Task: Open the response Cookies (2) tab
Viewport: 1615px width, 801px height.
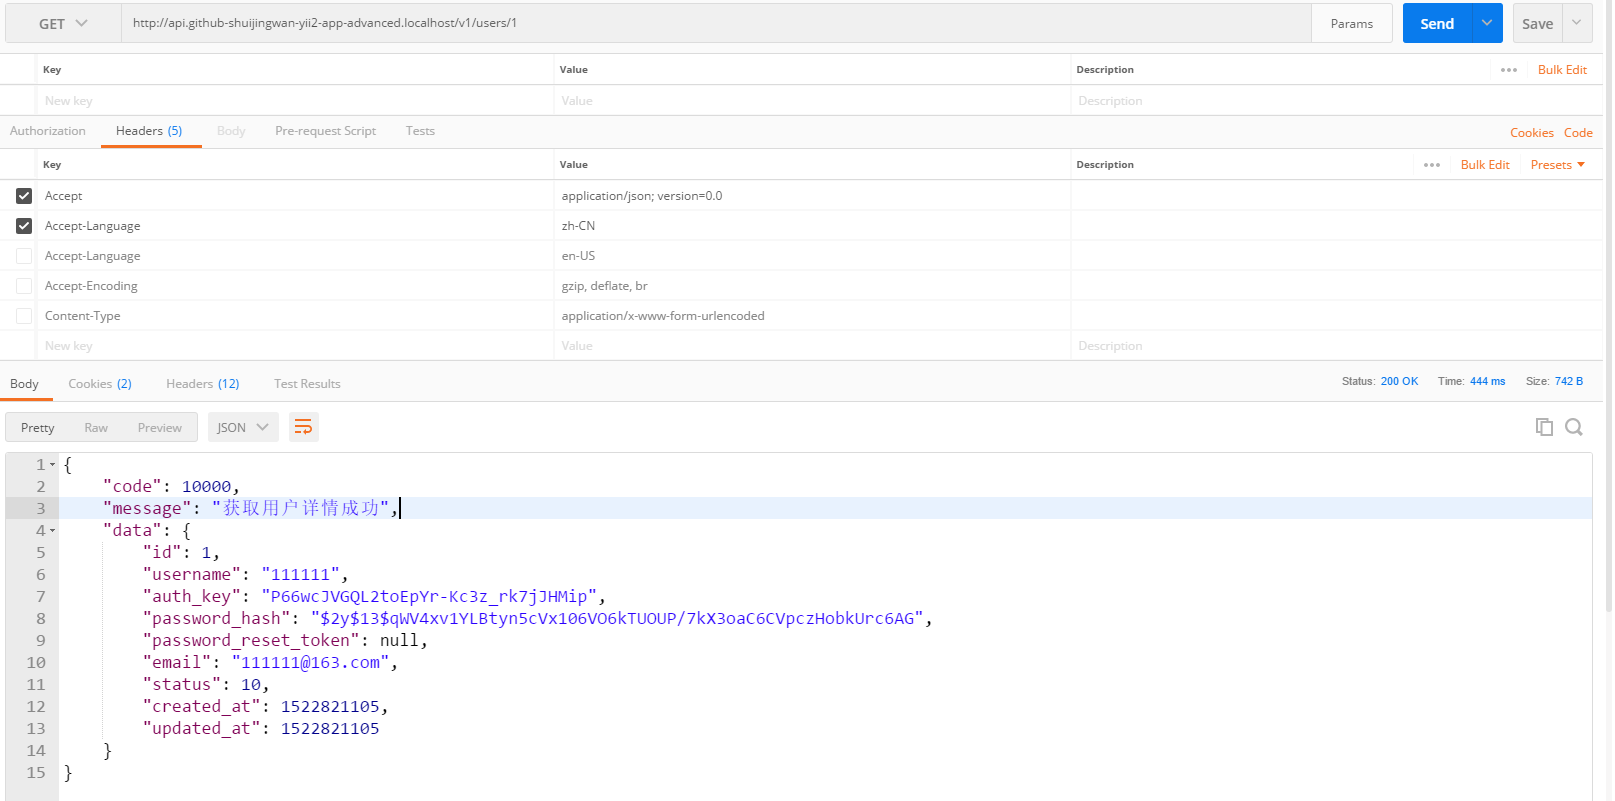Action: pos(99,384)
